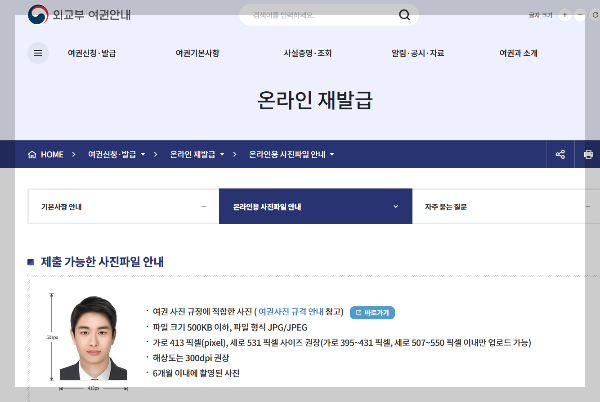This screenshot has height=402, width=600.
Task: Open the 알림·공시·자료 main menu
Action: tap(417, 53)
